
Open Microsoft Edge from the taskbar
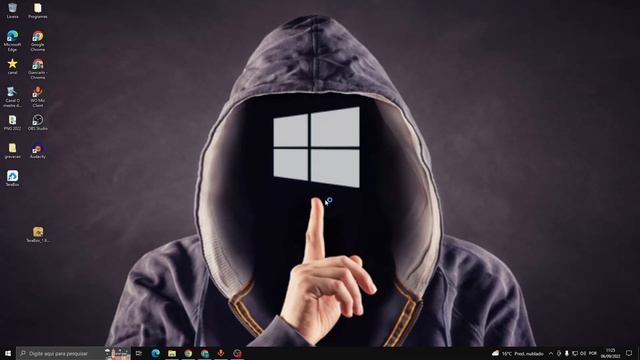156,353
